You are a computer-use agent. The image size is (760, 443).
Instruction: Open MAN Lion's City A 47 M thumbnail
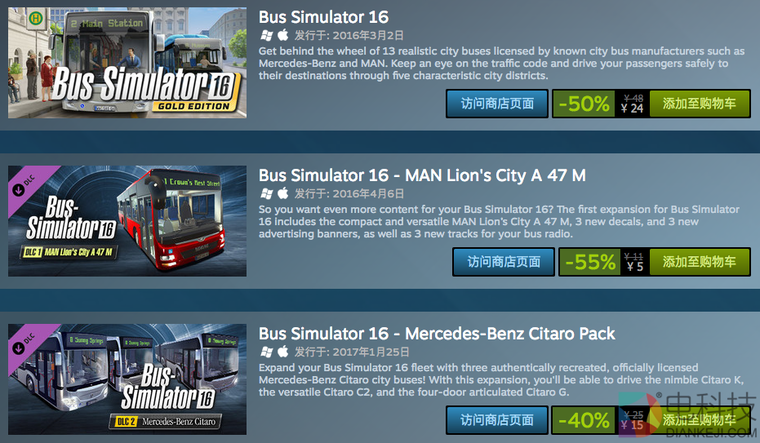pos(127,221)
